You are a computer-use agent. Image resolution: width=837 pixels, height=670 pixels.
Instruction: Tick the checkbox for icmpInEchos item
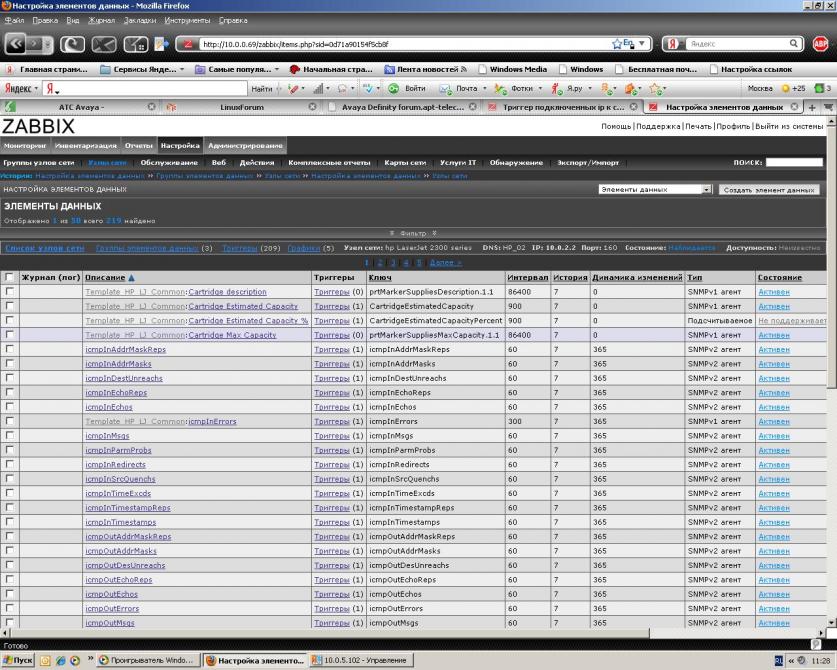tap(10, 407)
